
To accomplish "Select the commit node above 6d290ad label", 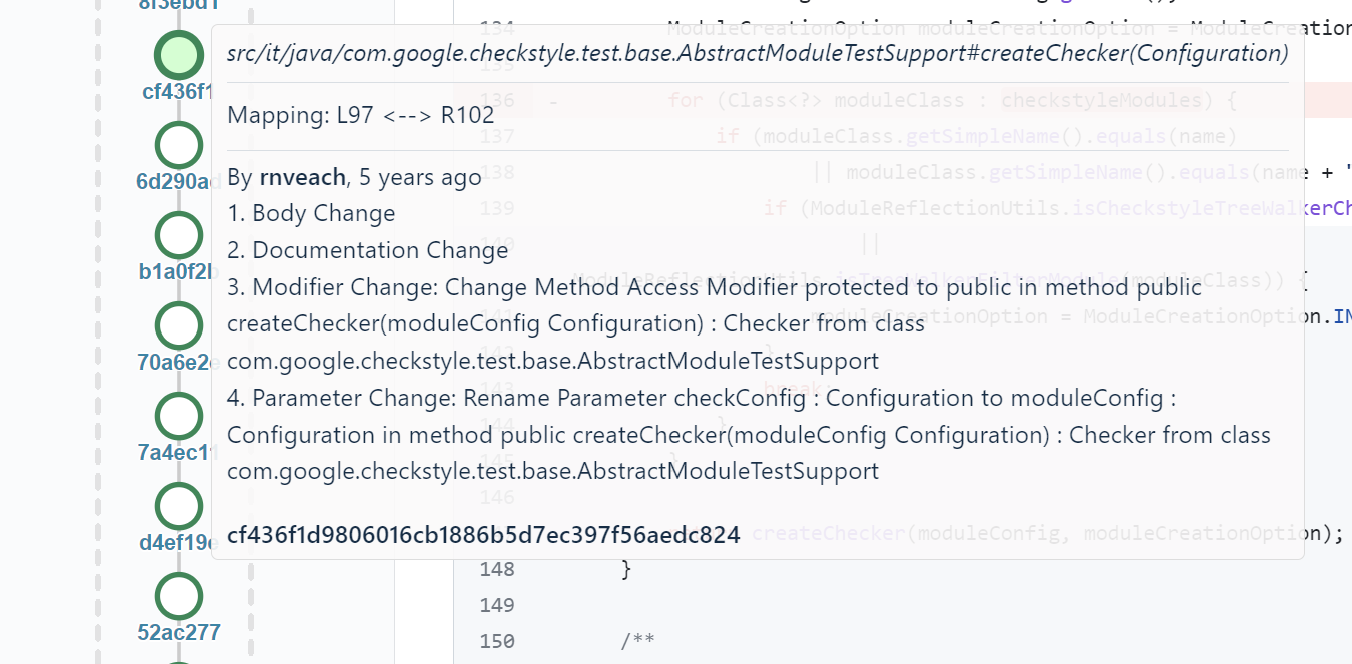I will 179,145.
